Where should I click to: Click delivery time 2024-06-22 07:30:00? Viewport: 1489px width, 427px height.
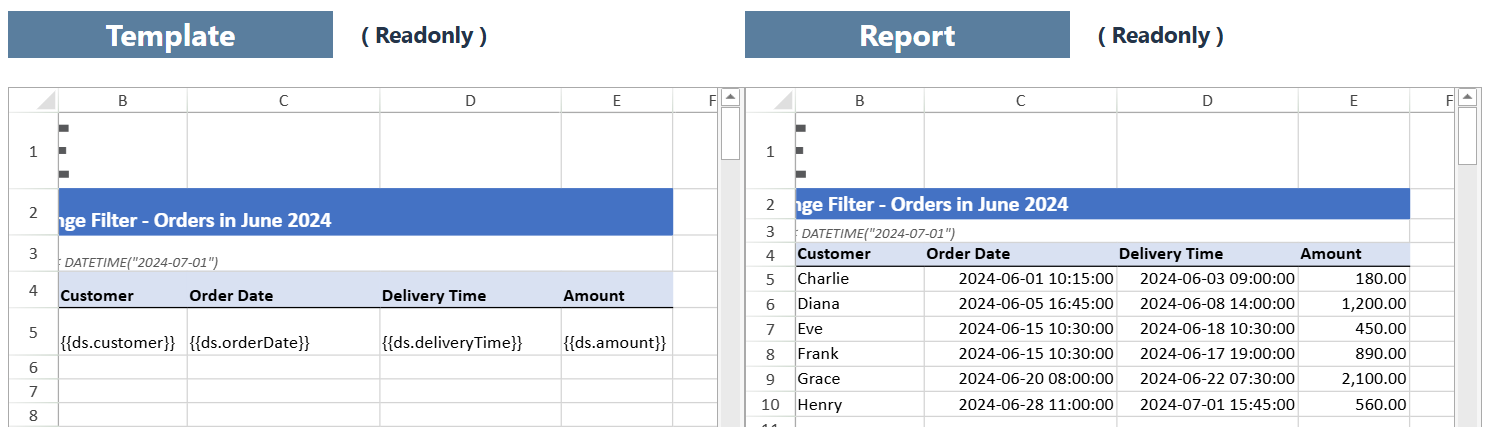(x=1207, y=379)
